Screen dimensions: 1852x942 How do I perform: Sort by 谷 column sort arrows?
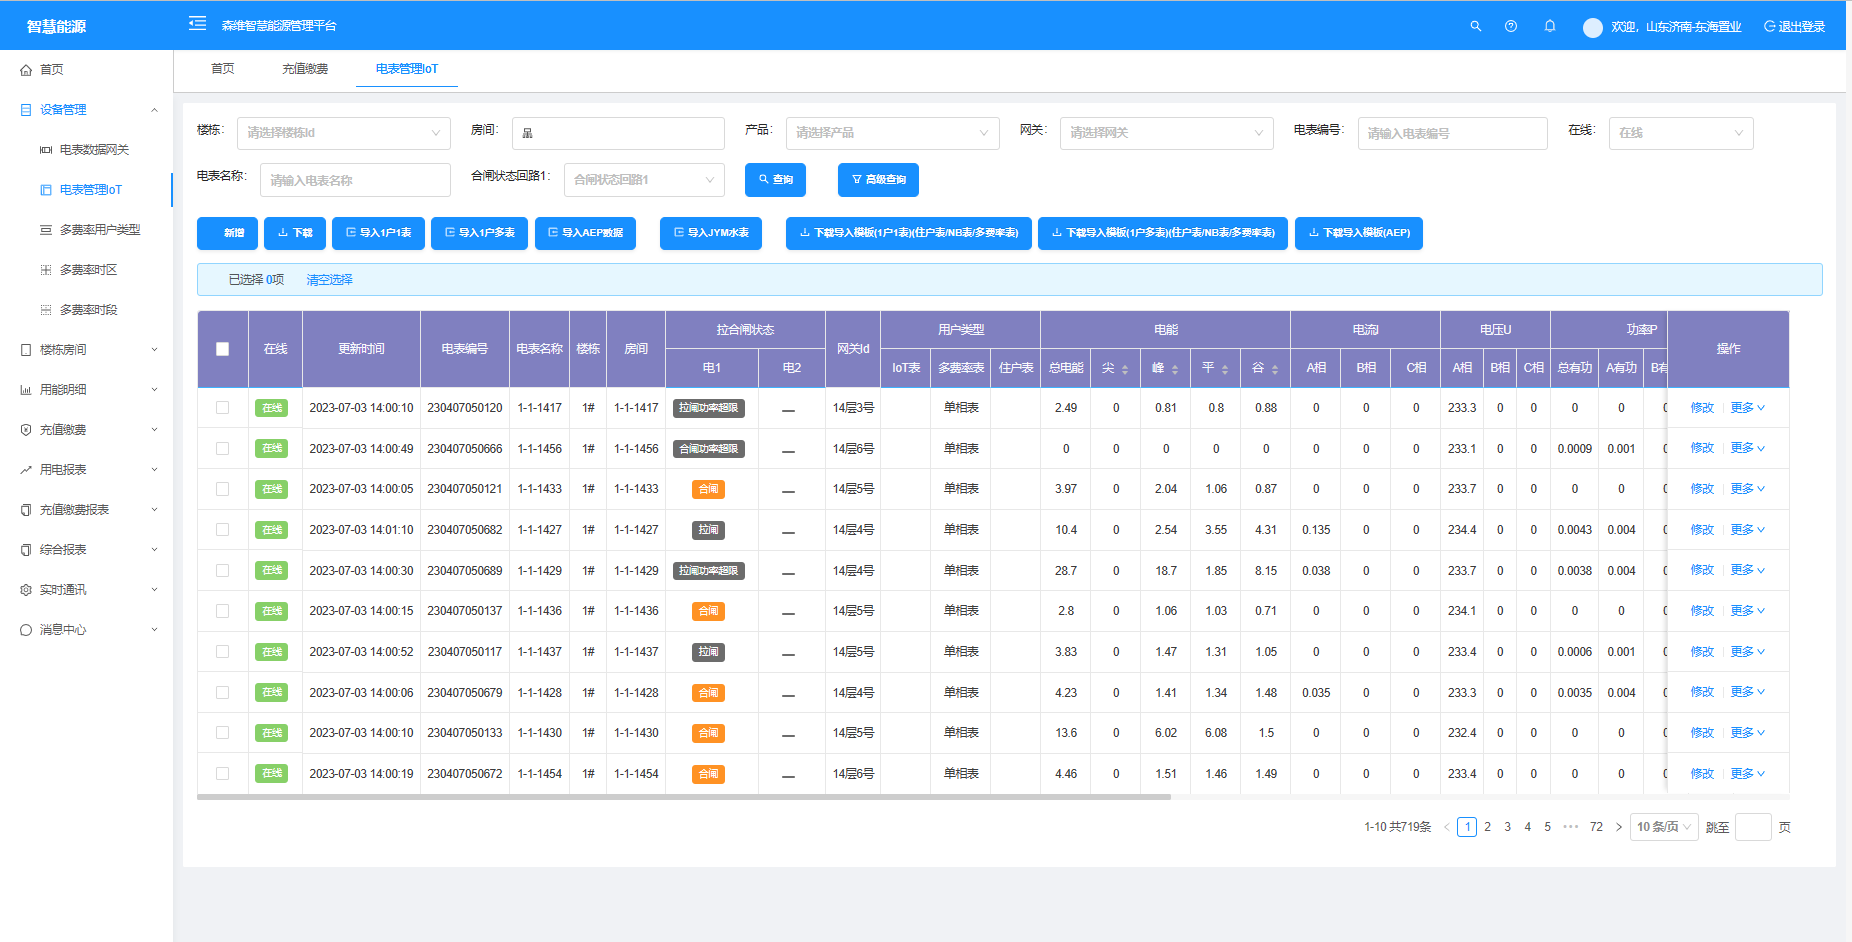[1275, 369]
